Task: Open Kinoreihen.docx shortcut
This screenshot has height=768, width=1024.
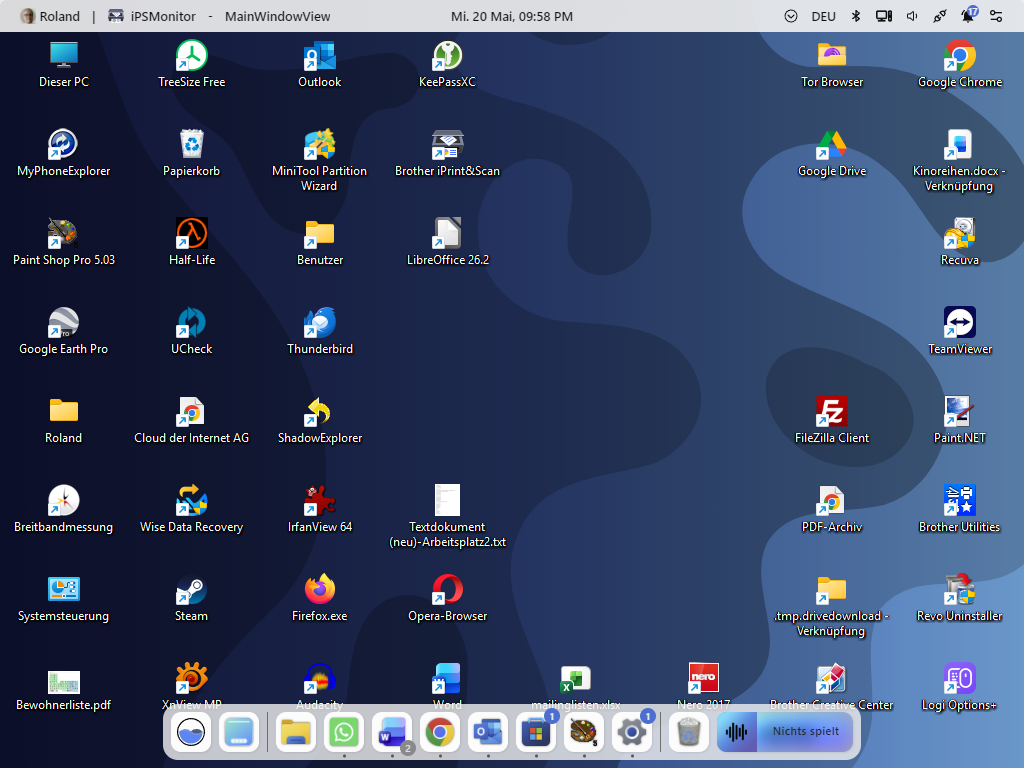Action: (959, 160)
